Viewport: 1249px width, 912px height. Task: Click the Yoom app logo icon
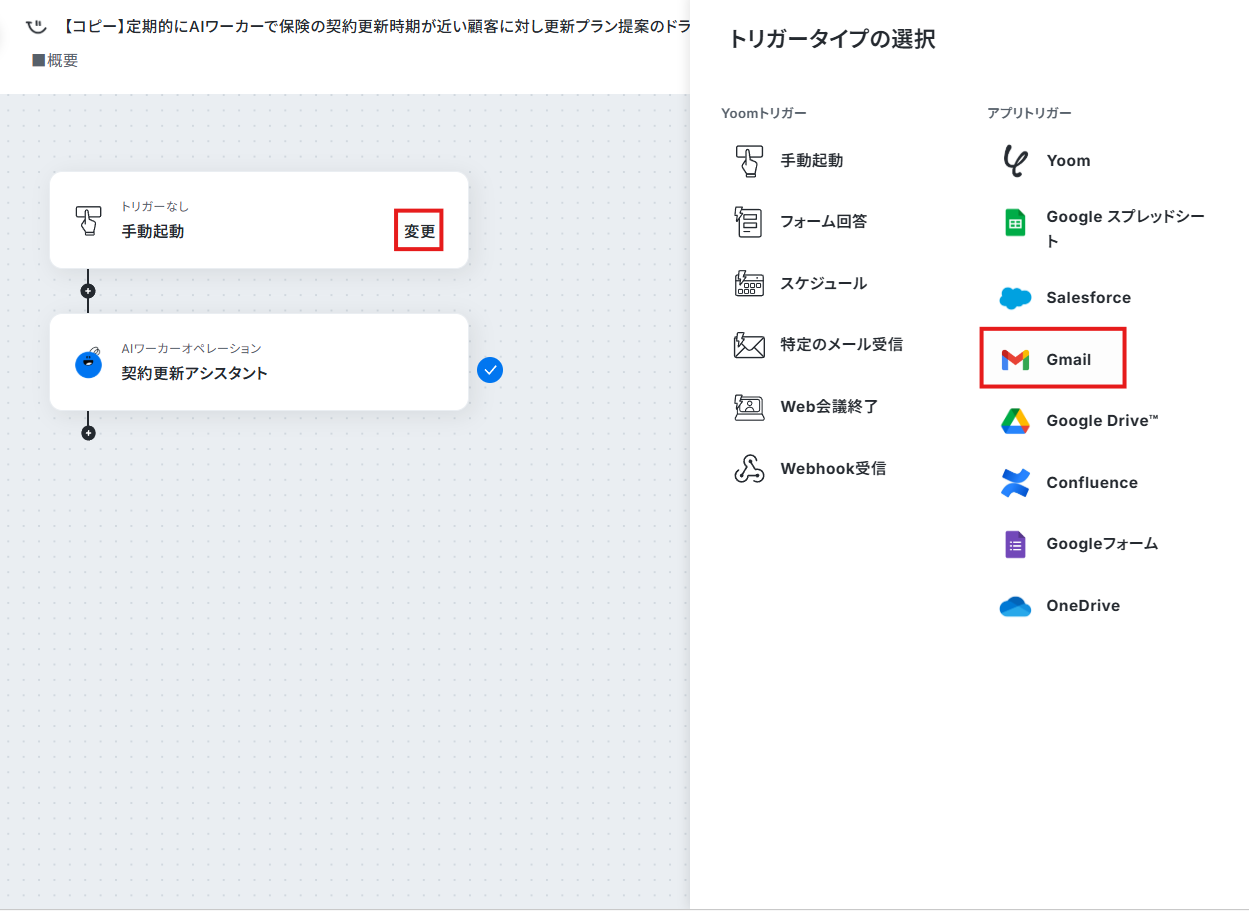click(1015, 160)
